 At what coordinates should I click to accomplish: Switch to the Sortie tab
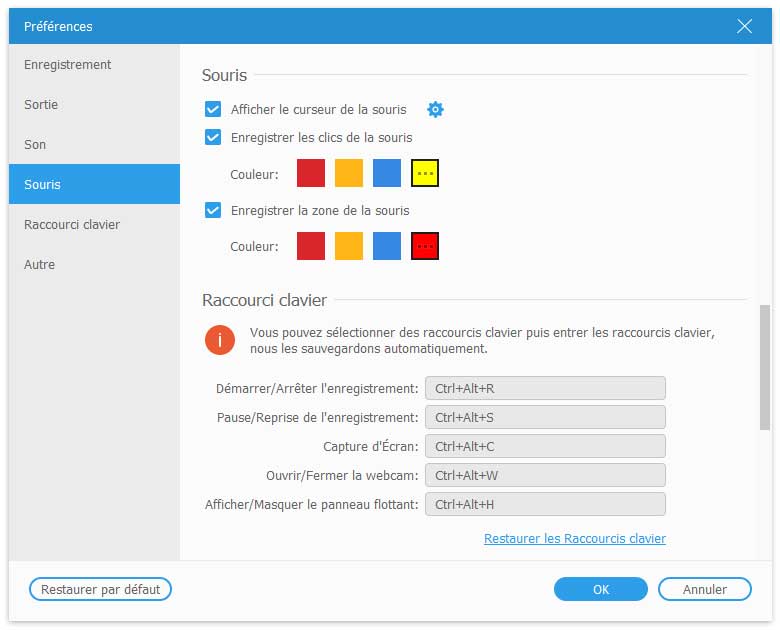click(x=42, y=105)
